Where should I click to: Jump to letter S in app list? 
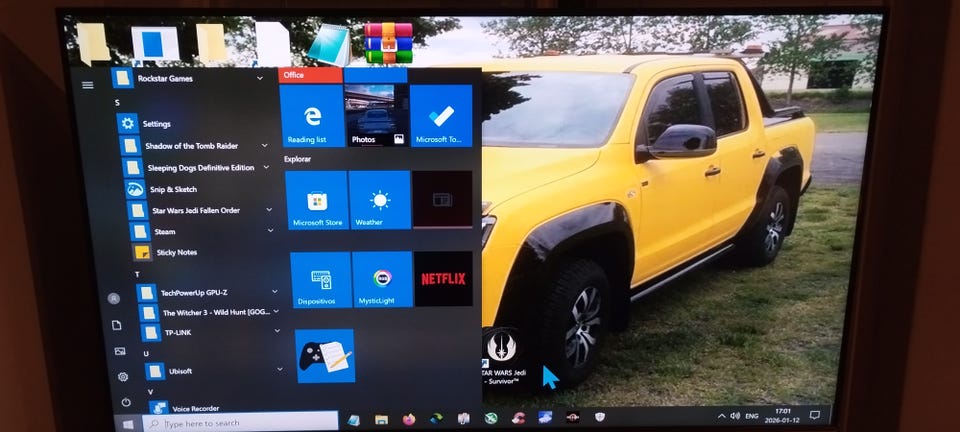(x=117, y=103)
